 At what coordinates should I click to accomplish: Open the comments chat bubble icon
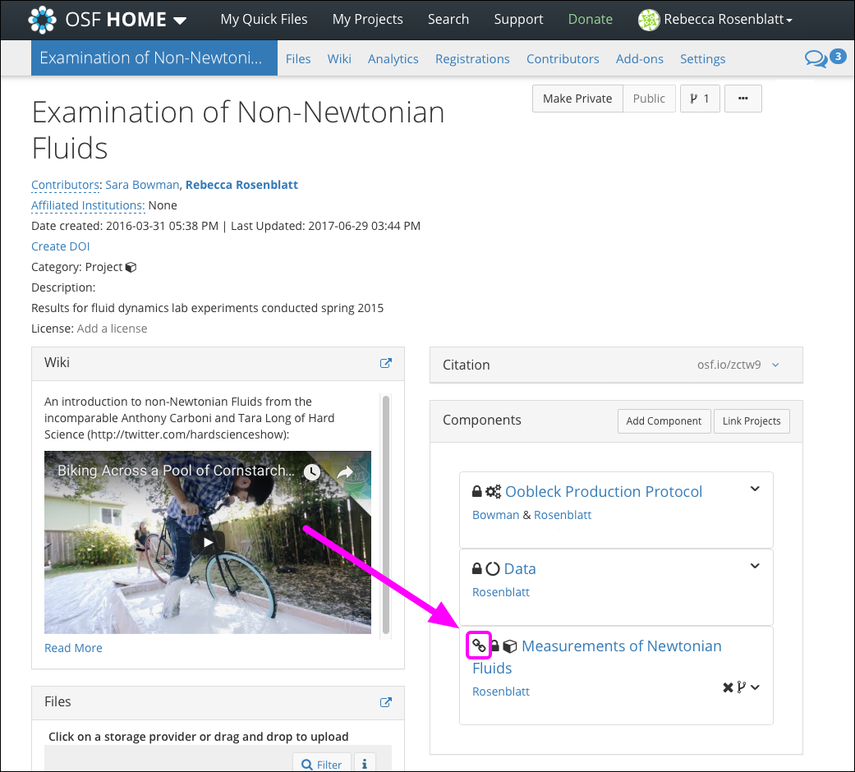pos(816,58)
